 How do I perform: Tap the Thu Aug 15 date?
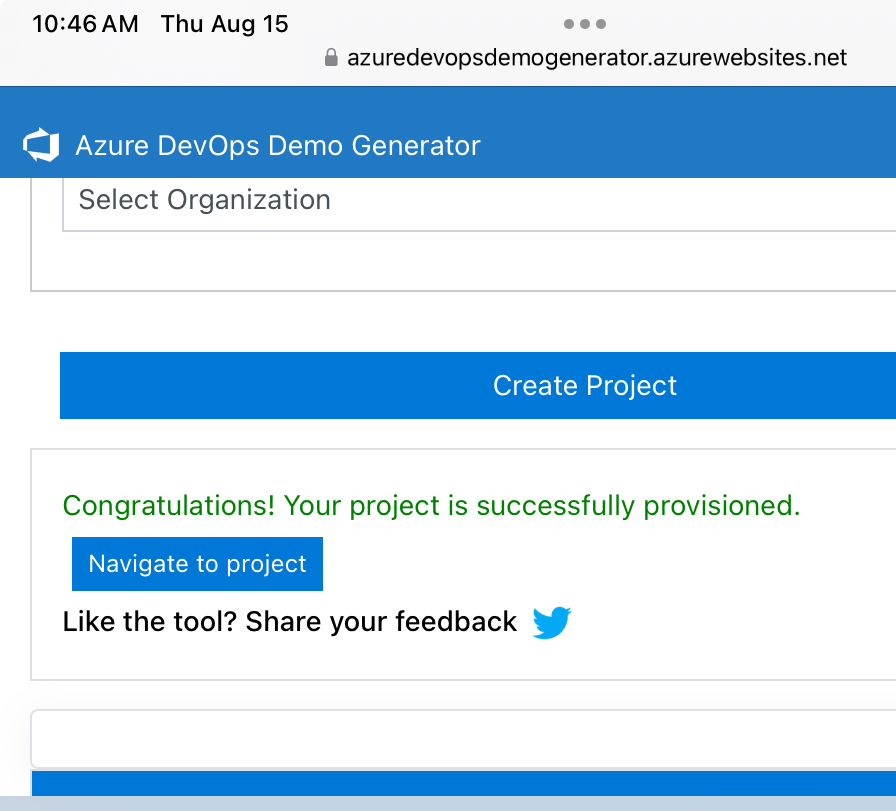[225, 24]
